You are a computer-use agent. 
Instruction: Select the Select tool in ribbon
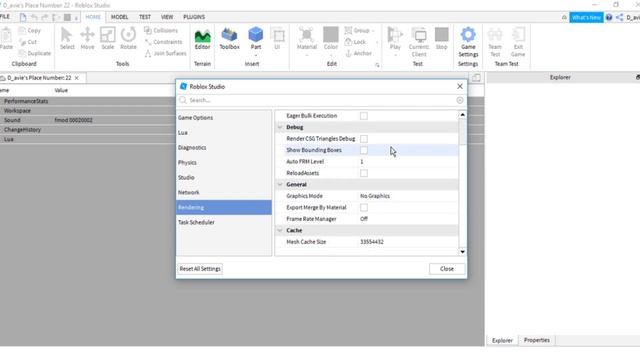pos(67,38)
